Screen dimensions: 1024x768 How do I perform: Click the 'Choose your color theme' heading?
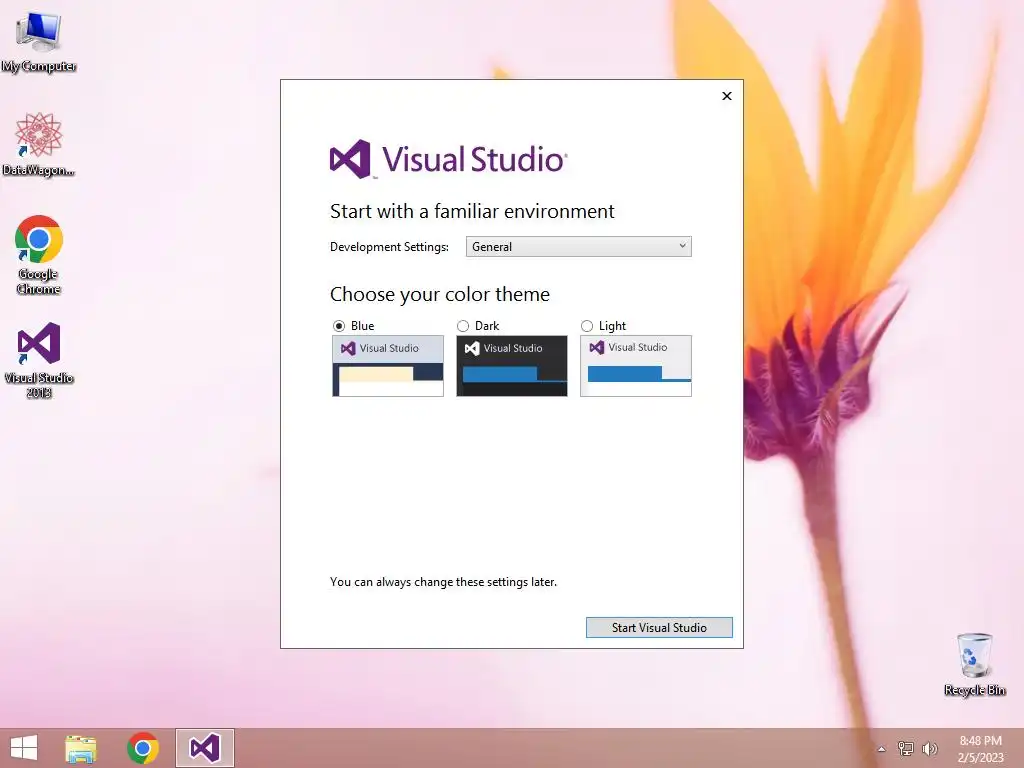tap(440, 295)
